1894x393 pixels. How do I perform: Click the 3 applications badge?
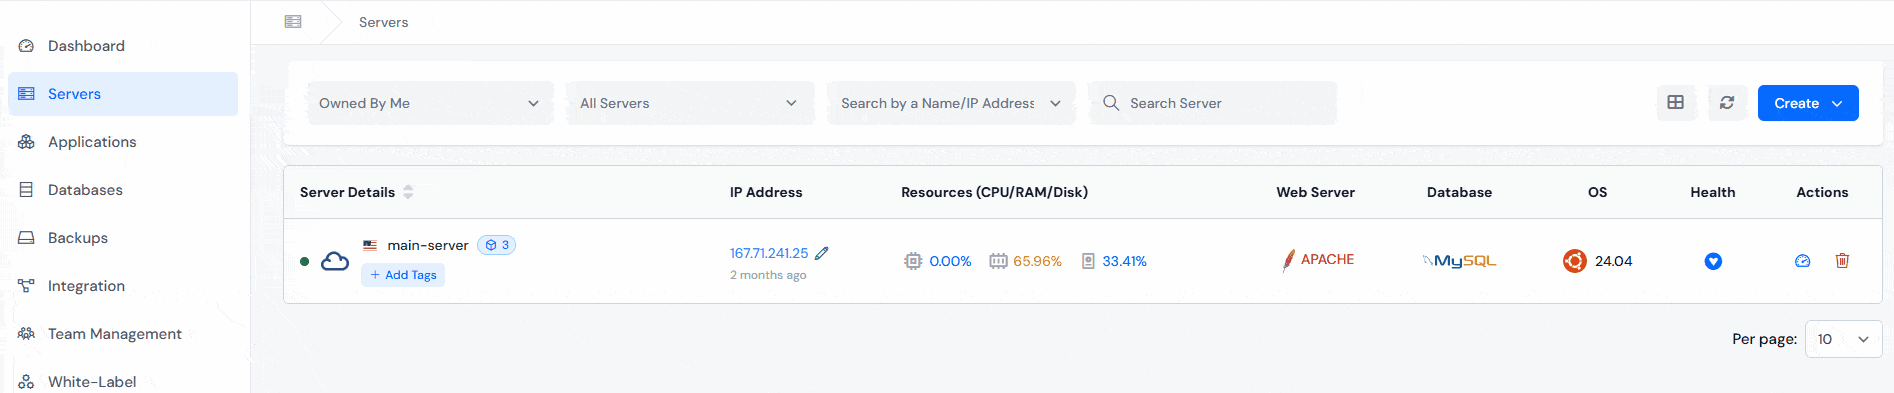(x=497, y=245)
